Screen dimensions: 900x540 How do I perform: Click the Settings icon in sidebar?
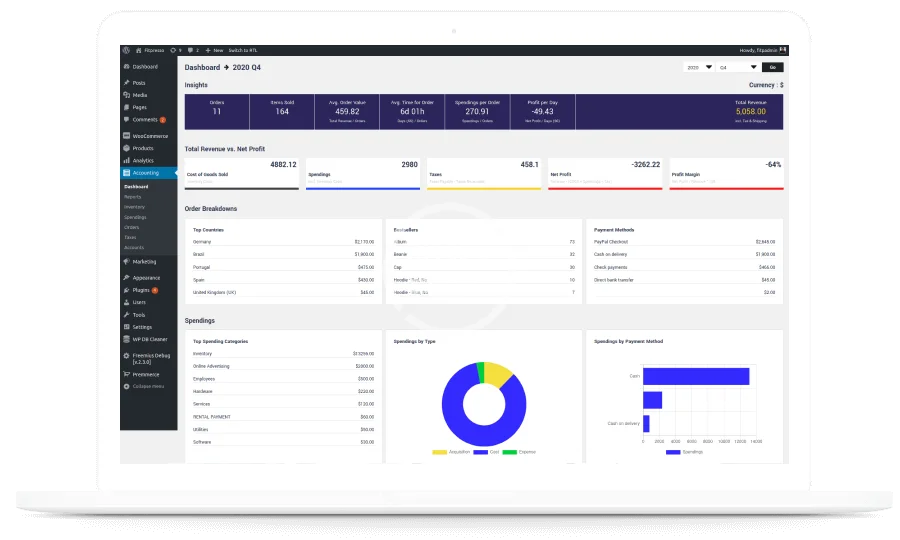[x=126, y=327]
